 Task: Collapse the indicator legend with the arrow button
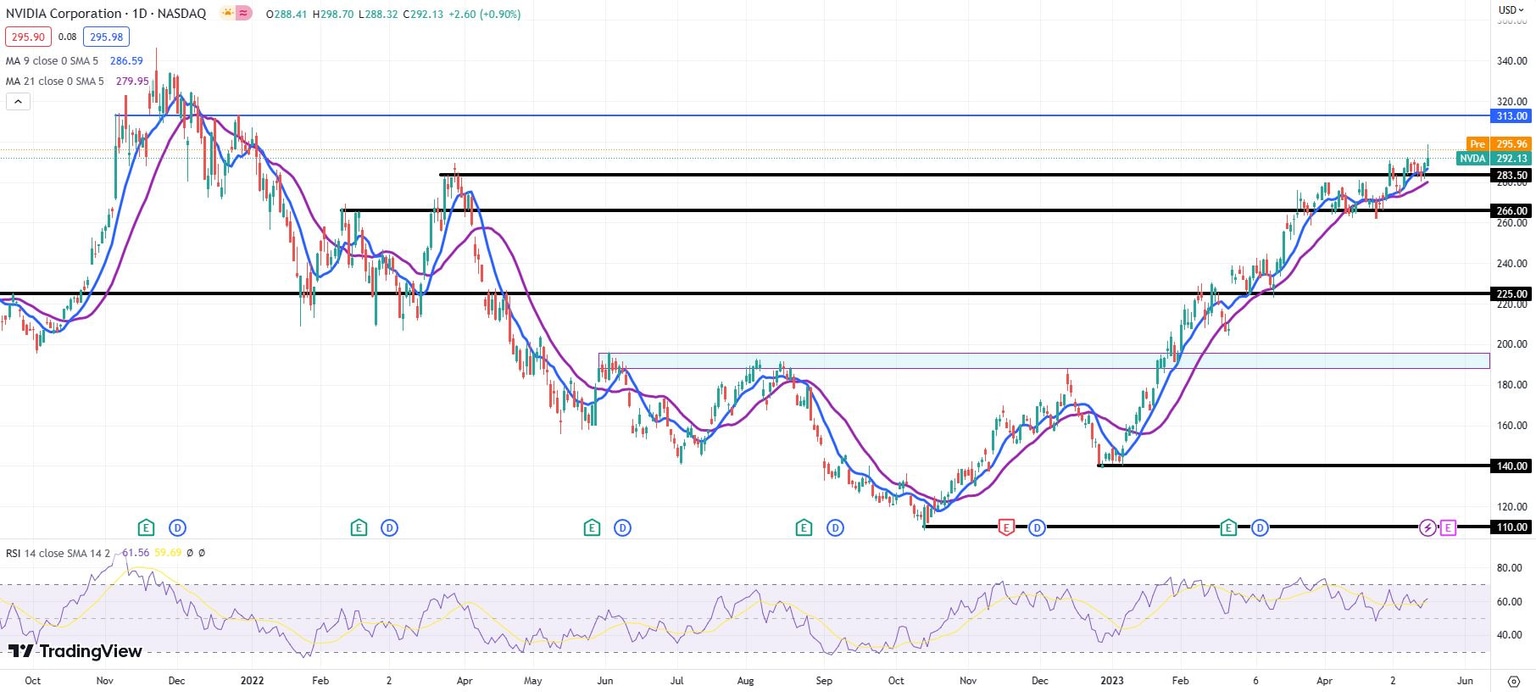18,101
